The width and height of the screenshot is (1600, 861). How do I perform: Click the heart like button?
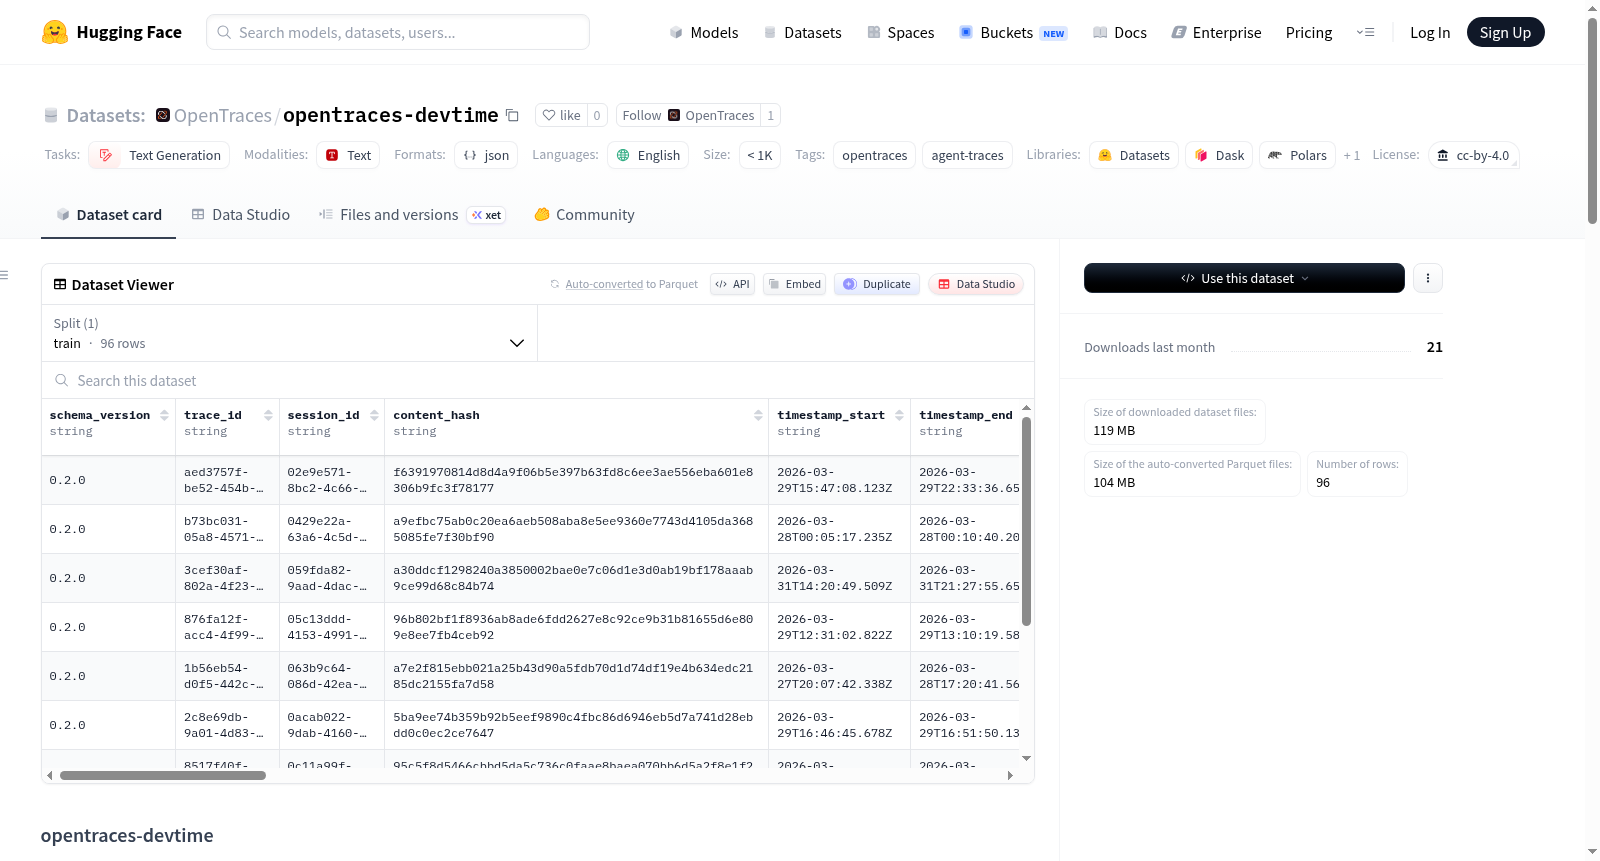click(561, 115)
